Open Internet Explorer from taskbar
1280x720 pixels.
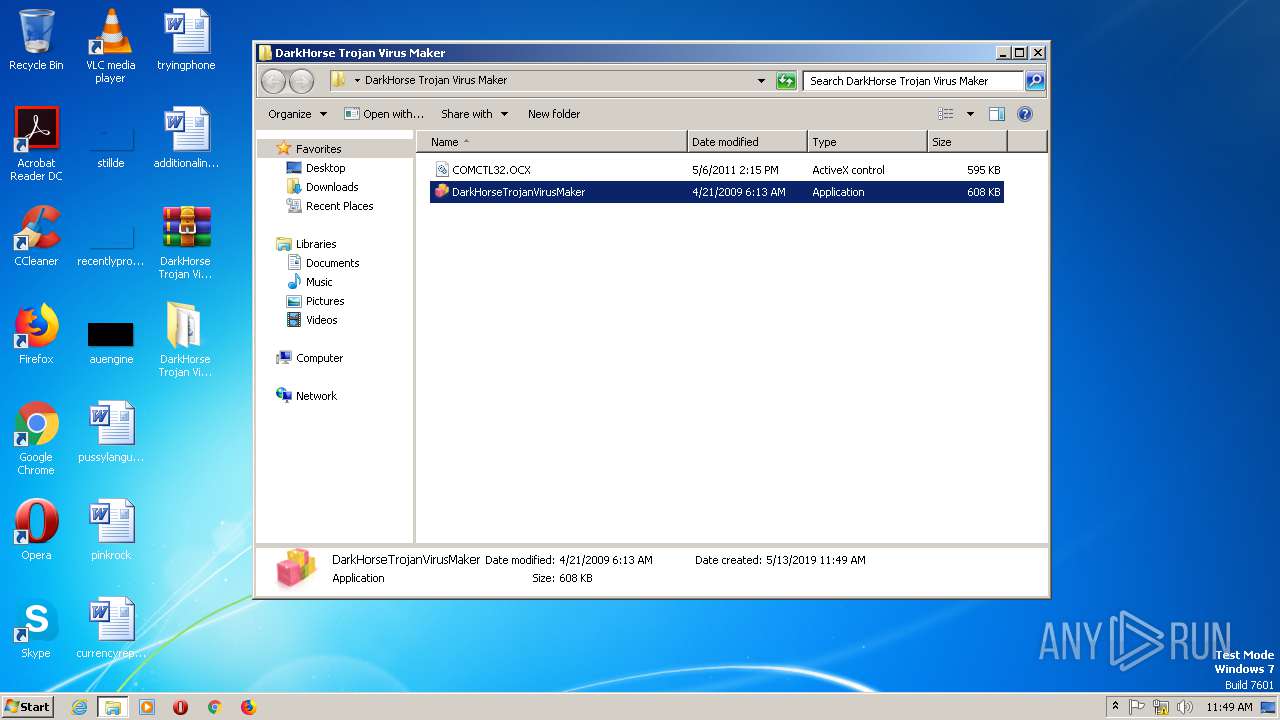click(79, 707)
